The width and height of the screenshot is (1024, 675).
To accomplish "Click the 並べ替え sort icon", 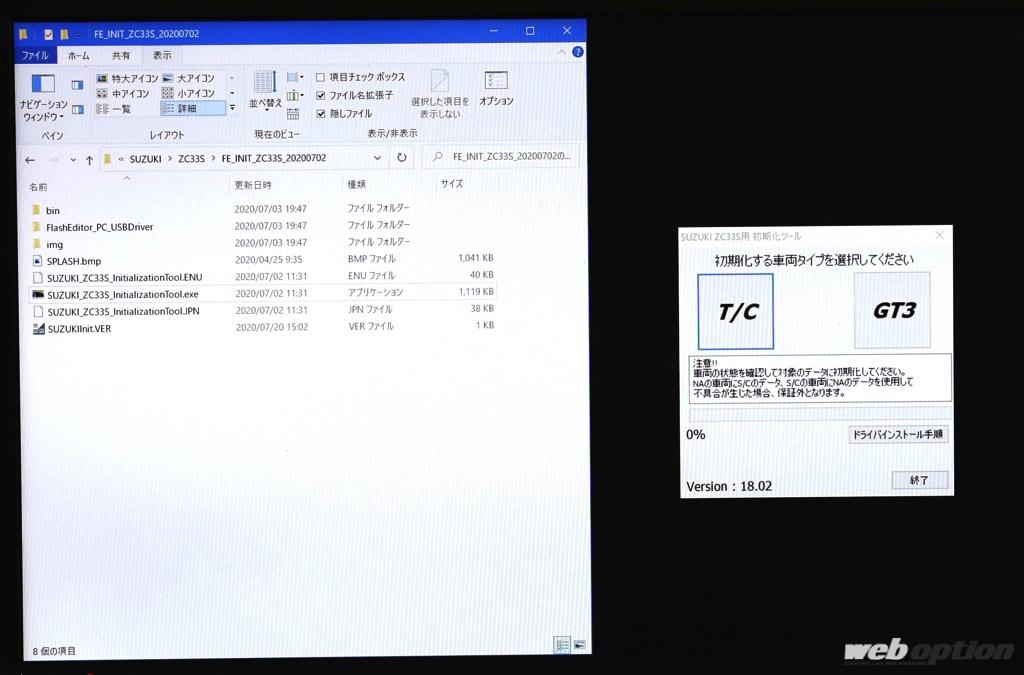I will click(265, 88).
